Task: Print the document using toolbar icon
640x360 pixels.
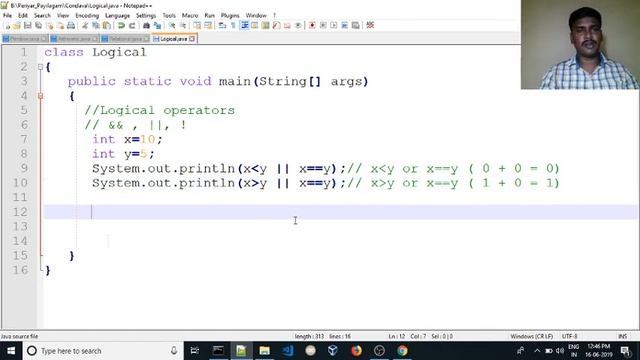Action: (x=71, y=25)
